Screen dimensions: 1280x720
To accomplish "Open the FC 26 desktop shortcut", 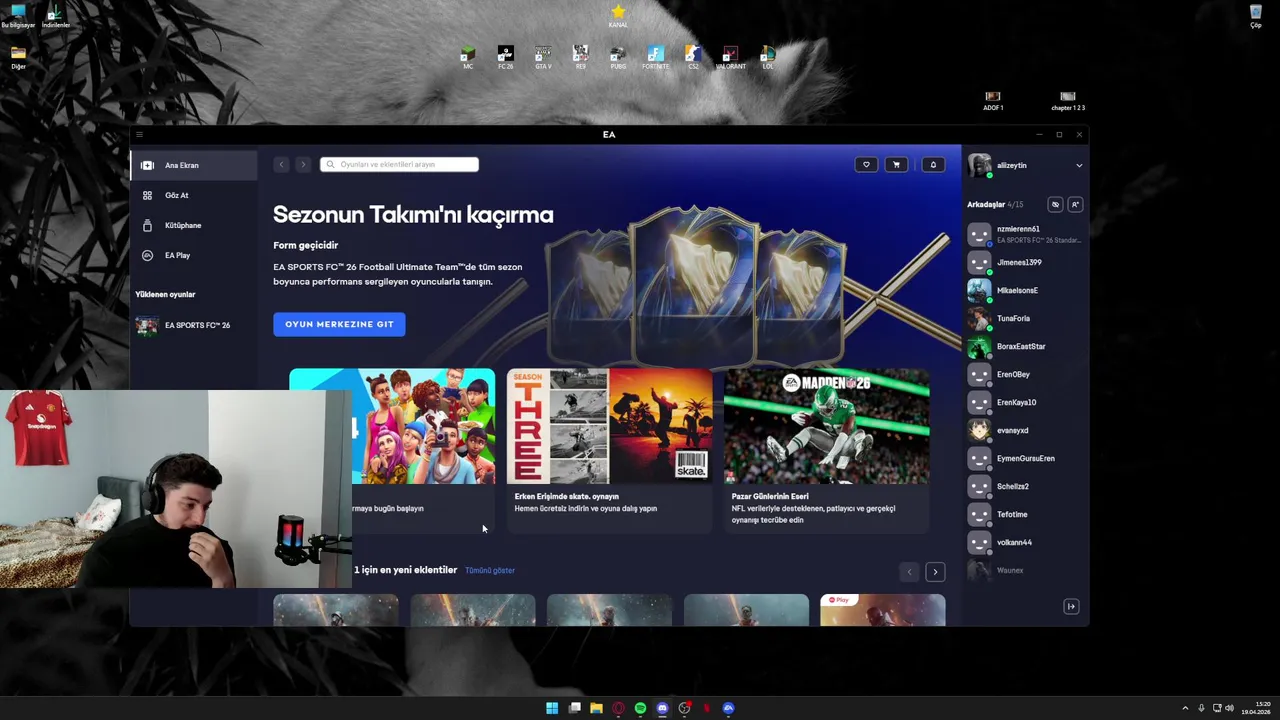I will (x=505, y=57).
